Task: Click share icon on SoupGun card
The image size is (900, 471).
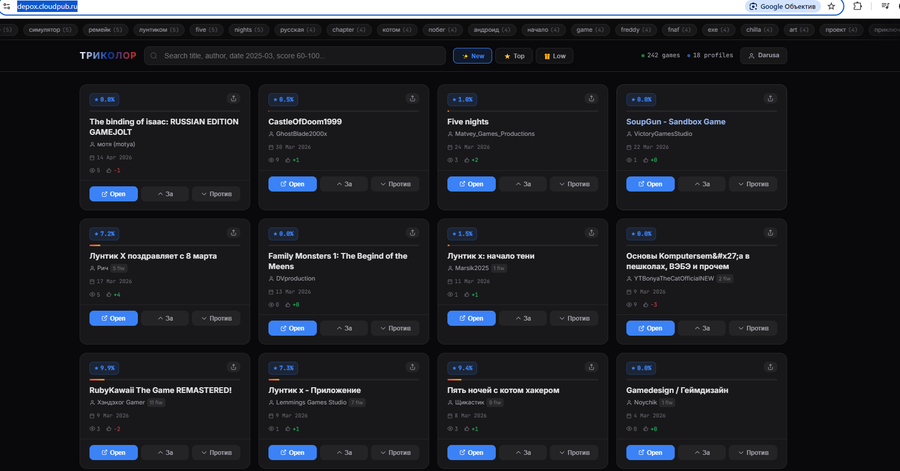Action: click(x=770, y=99)
